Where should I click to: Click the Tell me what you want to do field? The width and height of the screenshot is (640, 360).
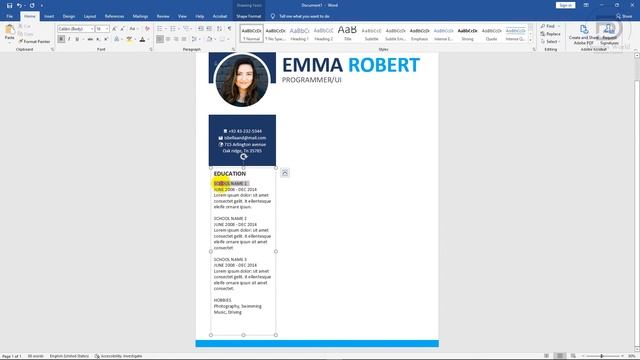point(304,16)
